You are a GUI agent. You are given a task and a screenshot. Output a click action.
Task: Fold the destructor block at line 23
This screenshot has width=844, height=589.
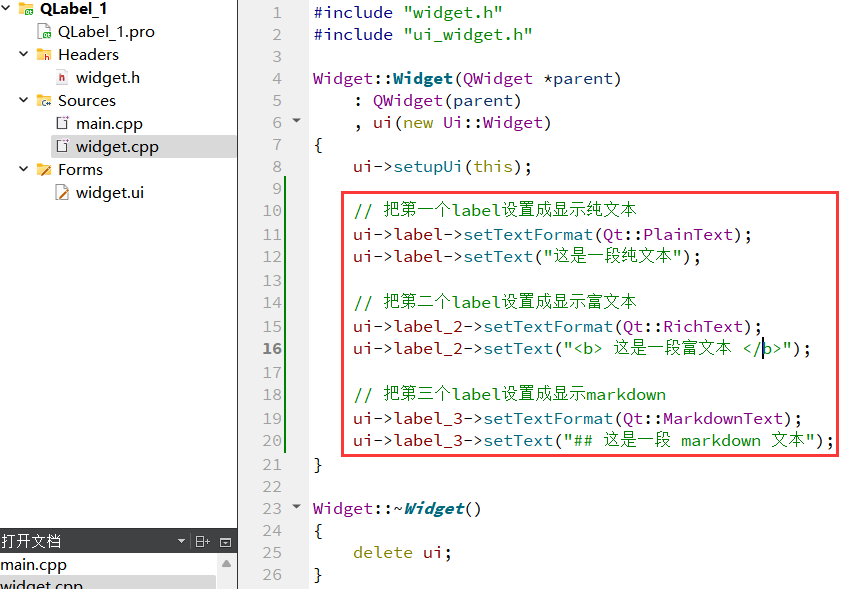pyautogui.click(x=297, y=506)
